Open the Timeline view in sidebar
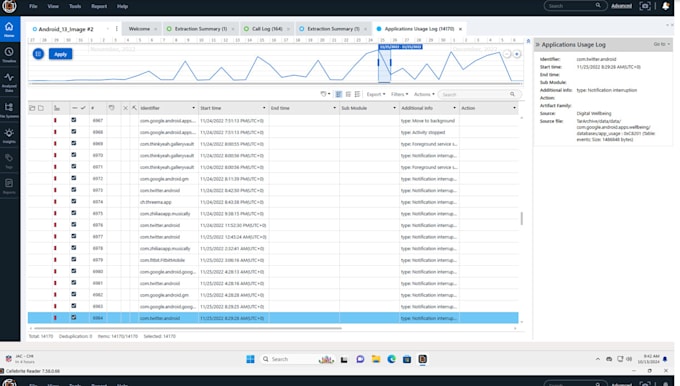This screenshot has width=680, height=386. pos(9,55)
